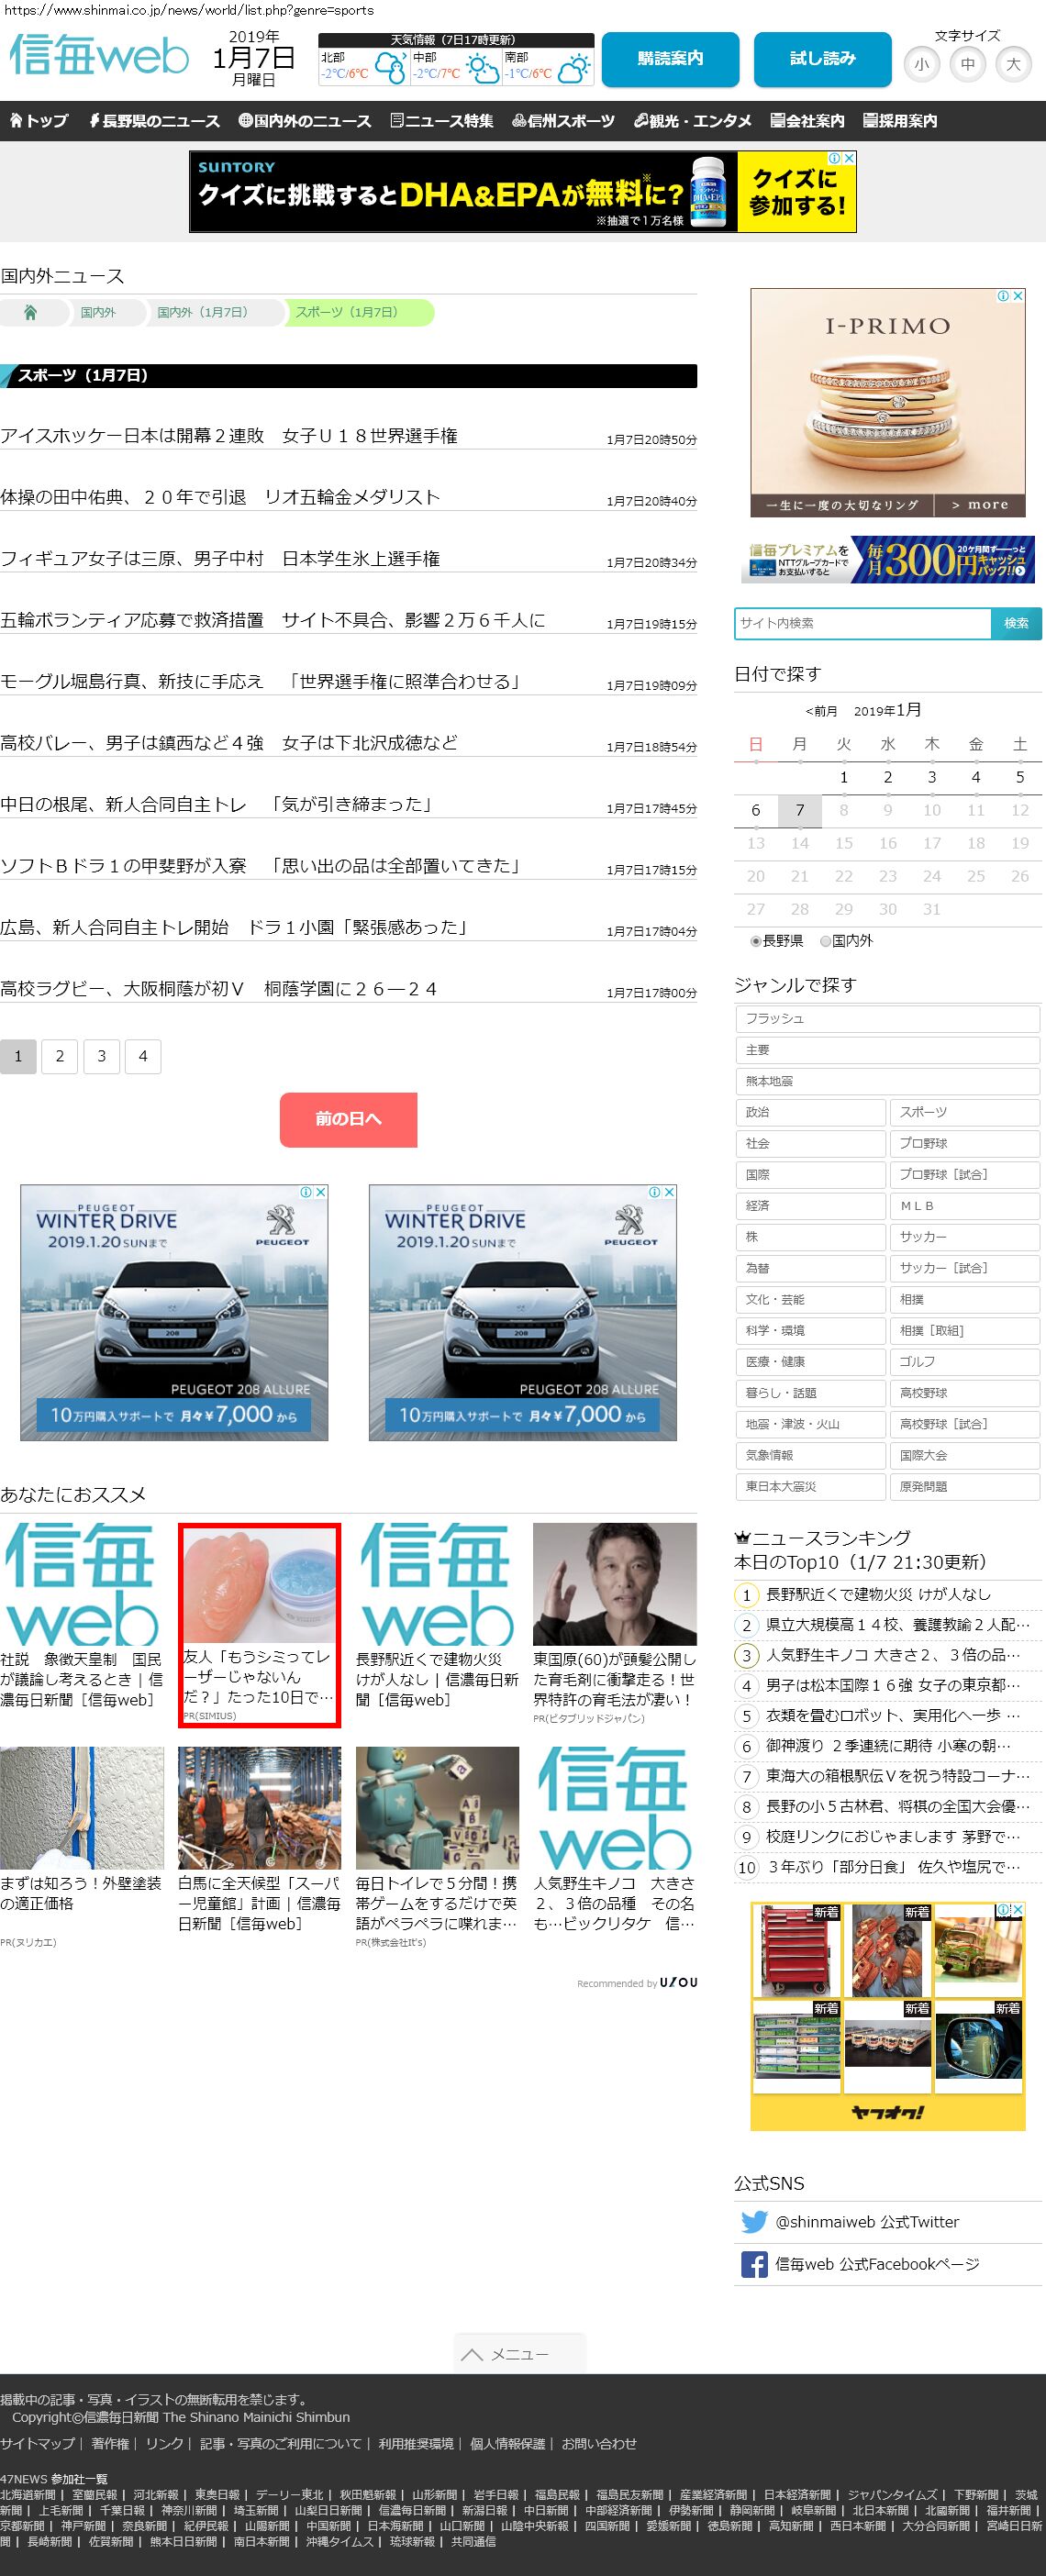Select the 国内外 radio button
1046x2576 pixels.
825,941
